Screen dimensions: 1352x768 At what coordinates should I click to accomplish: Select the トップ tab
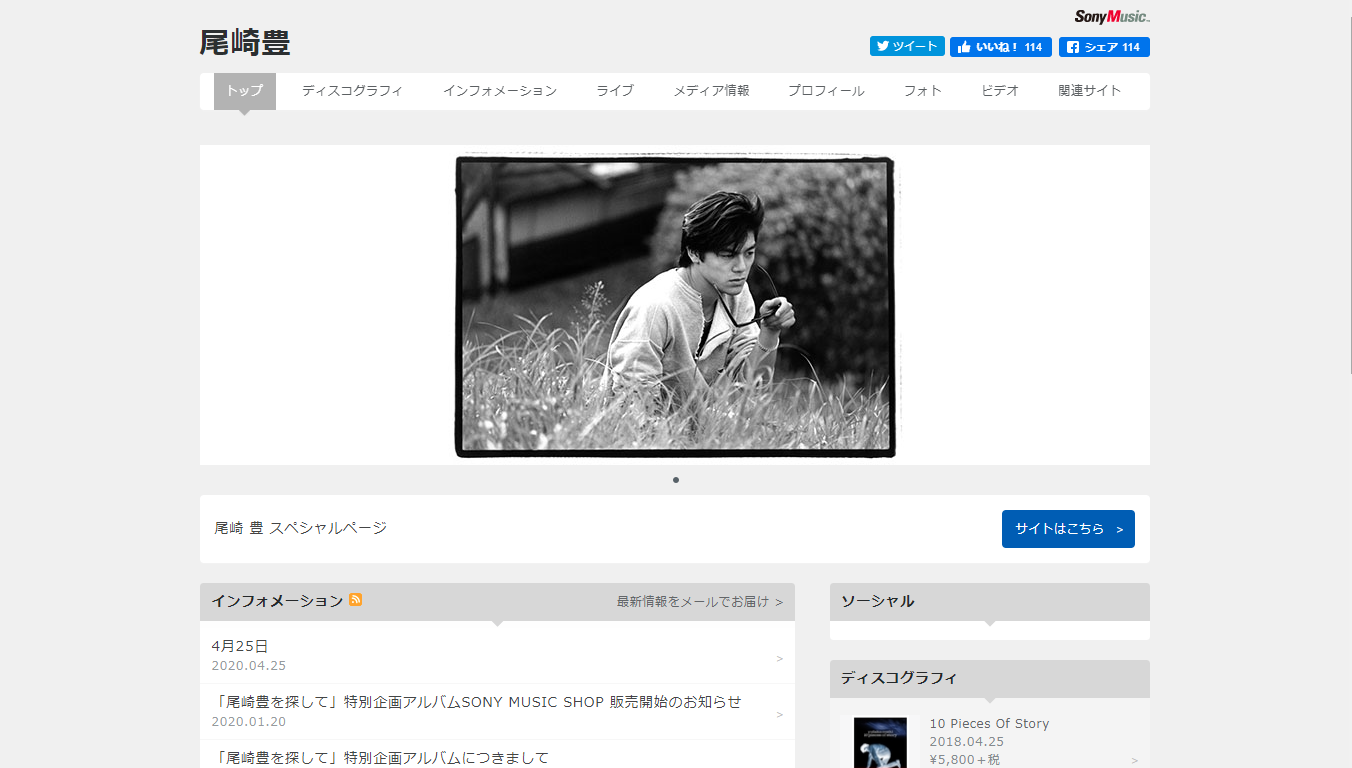pyautogui.click(x=245, y=91)
